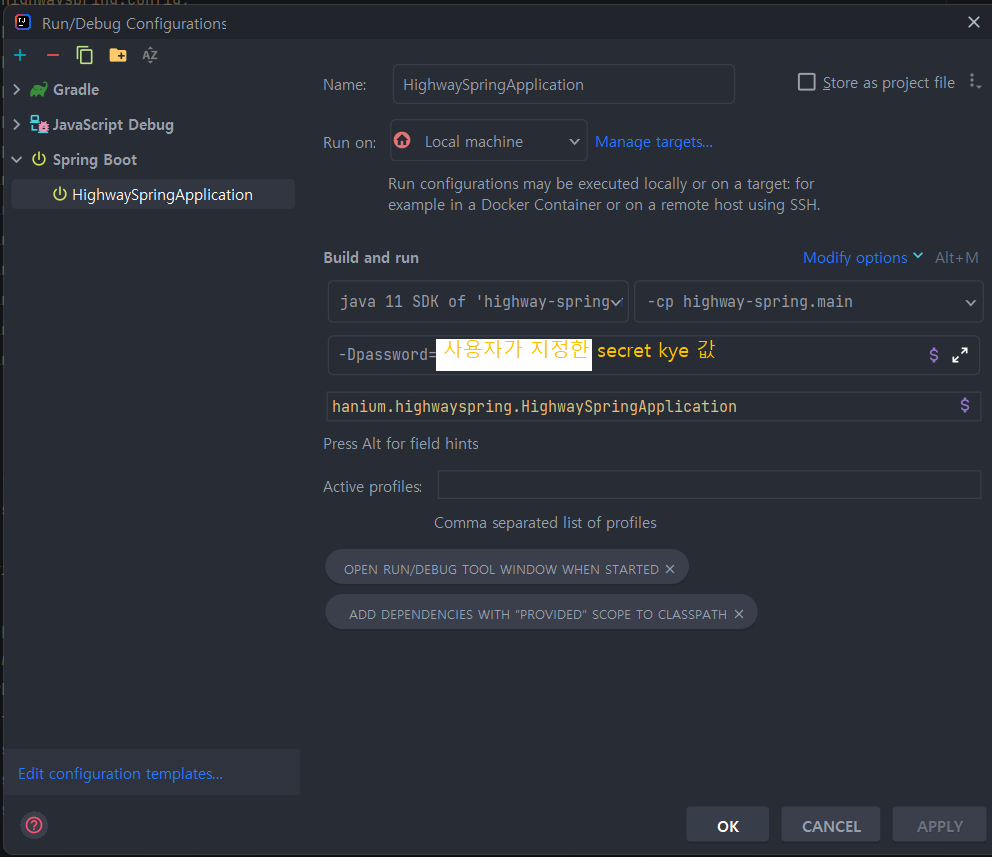Click the Add dependencies with provided scope chip
The image size is (992, 857).
tap(541, 612)
